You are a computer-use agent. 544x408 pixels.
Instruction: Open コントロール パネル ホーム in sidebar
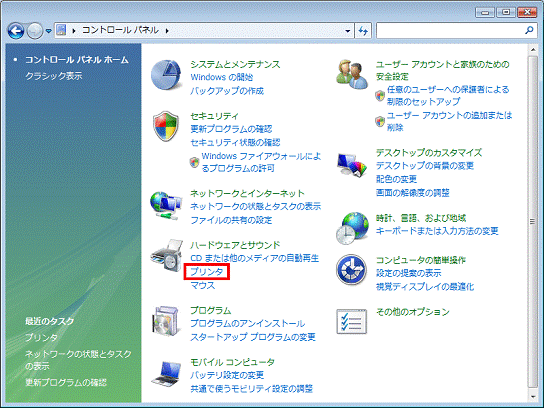click(x=77, y=60)
